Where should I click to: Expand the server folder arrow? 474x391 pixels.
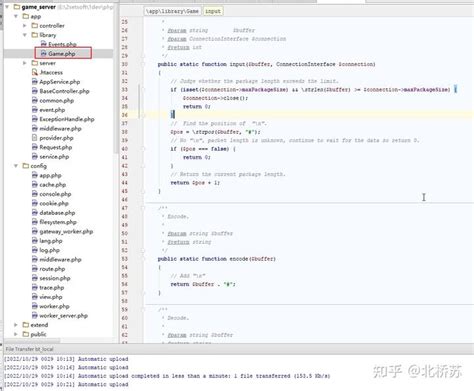click(25, 63)
